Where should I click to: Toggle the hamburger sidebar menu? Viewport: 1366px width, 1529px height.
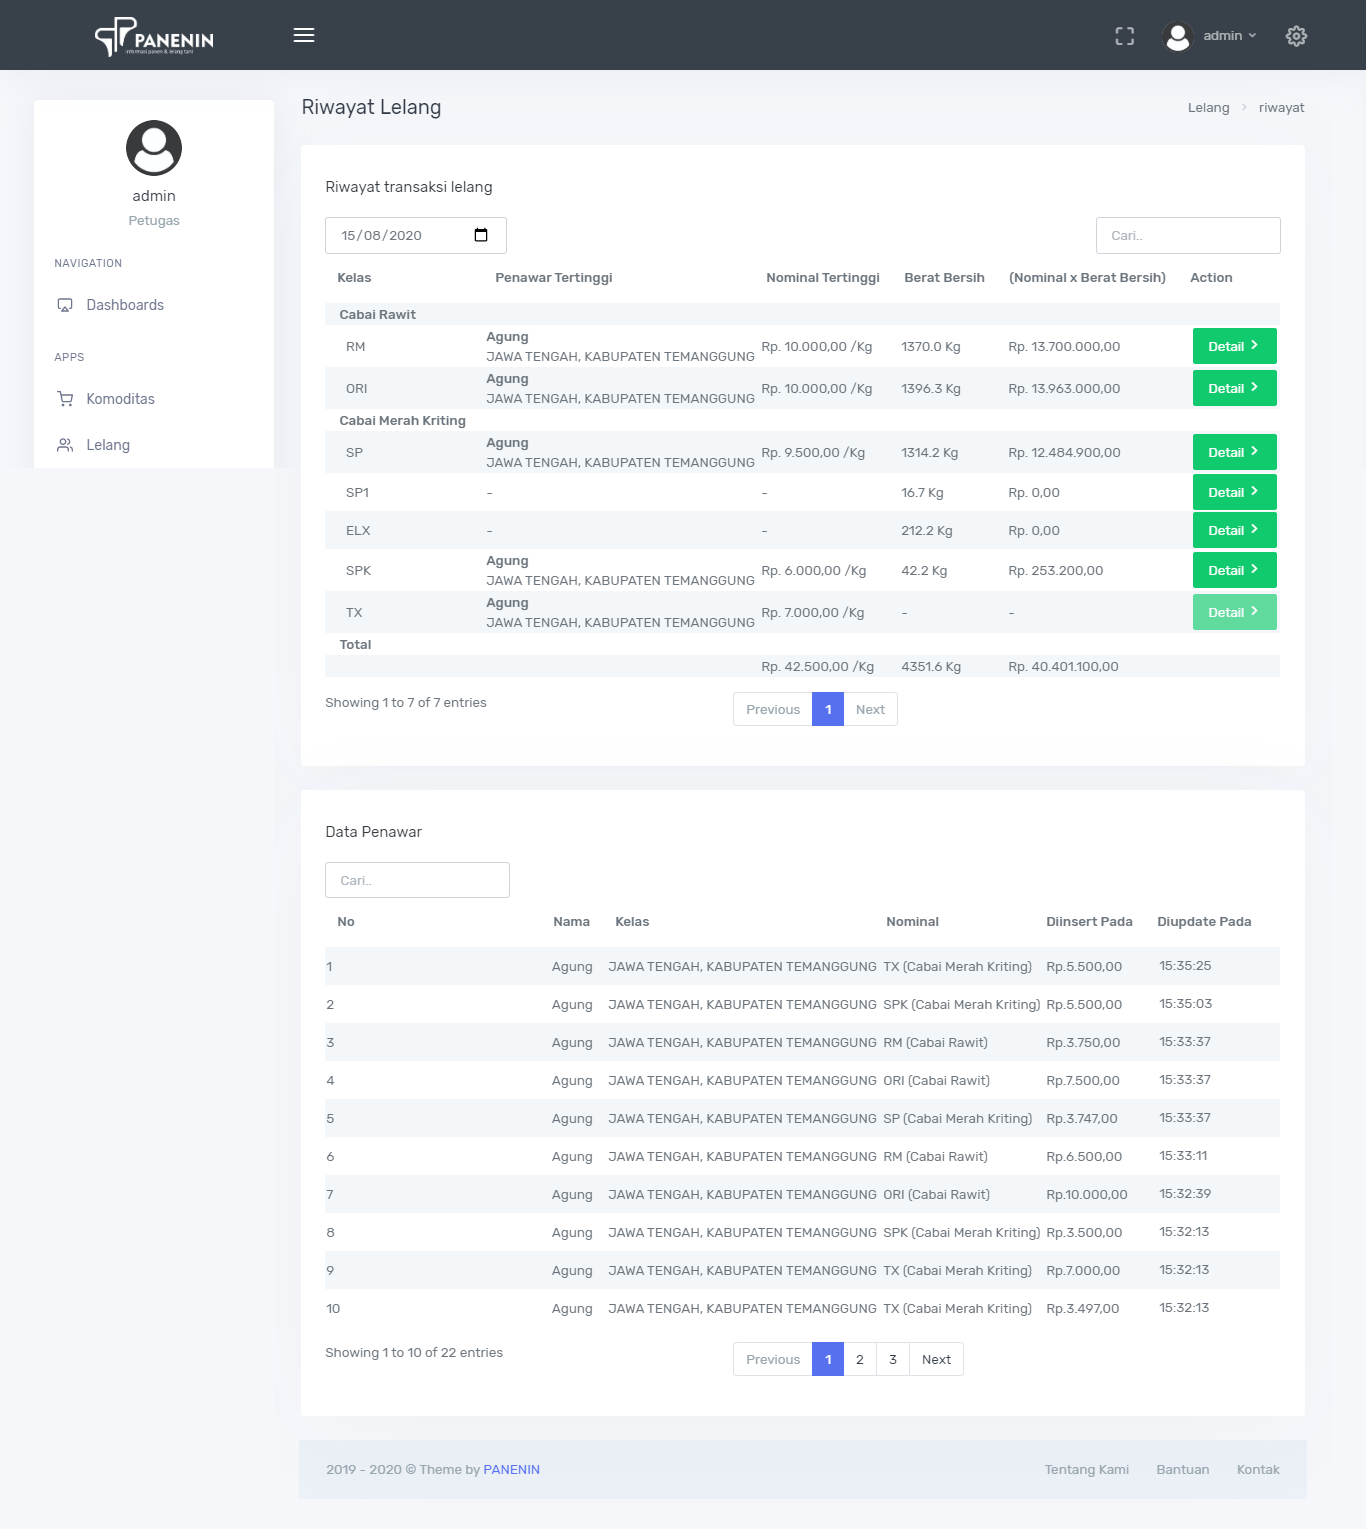click(x=304, y=35)
